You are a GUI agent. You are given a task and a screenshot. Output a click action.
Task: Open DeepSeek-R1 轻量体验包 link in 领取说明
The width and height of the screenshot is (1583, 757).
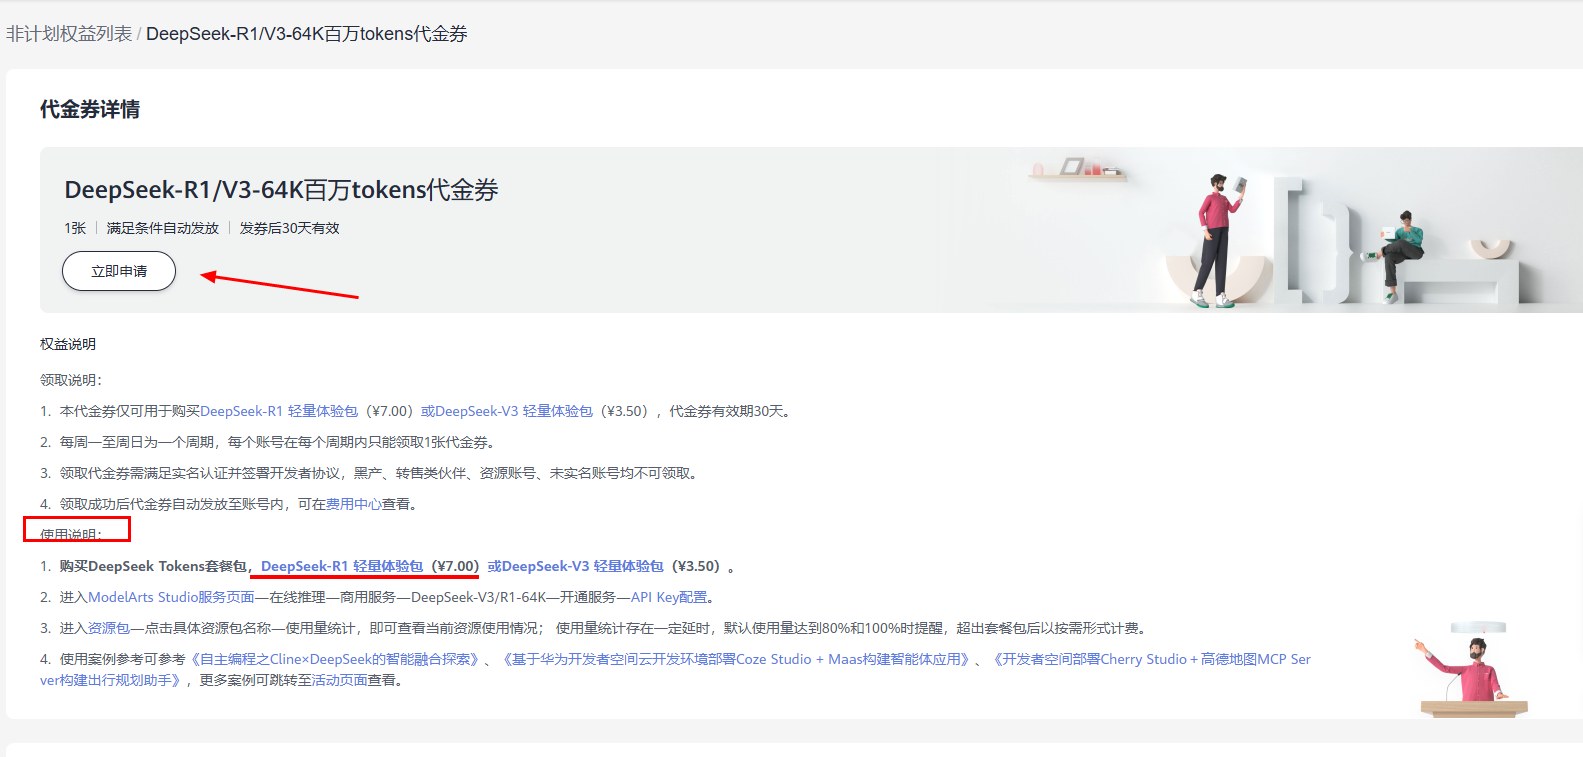[279, 411]
